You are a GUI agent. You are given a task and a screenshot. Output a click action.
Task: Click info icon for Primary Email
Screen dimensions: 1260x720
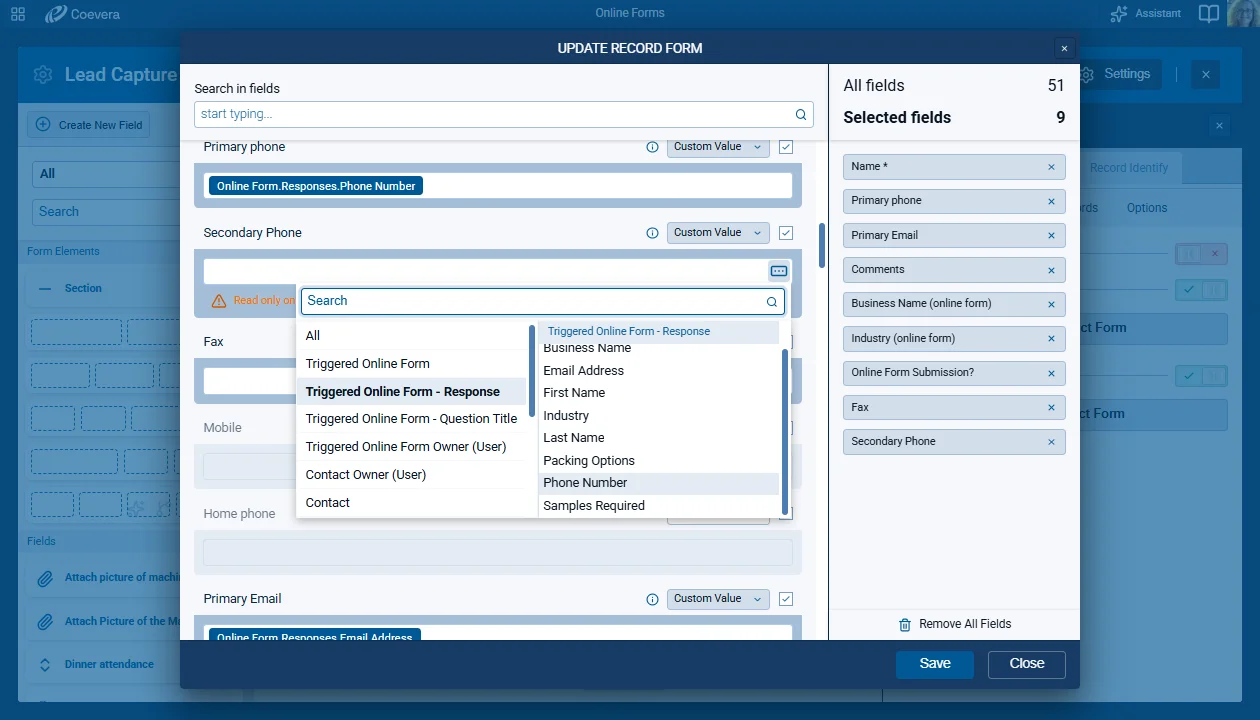(652, 599)
